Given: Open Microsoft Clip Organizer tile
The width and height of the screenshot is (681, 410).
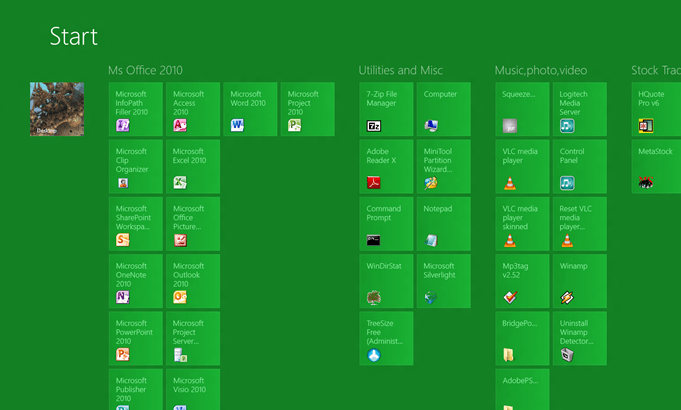Looking at the screenshot, I should pyautogui.click(x=136, y=166).
